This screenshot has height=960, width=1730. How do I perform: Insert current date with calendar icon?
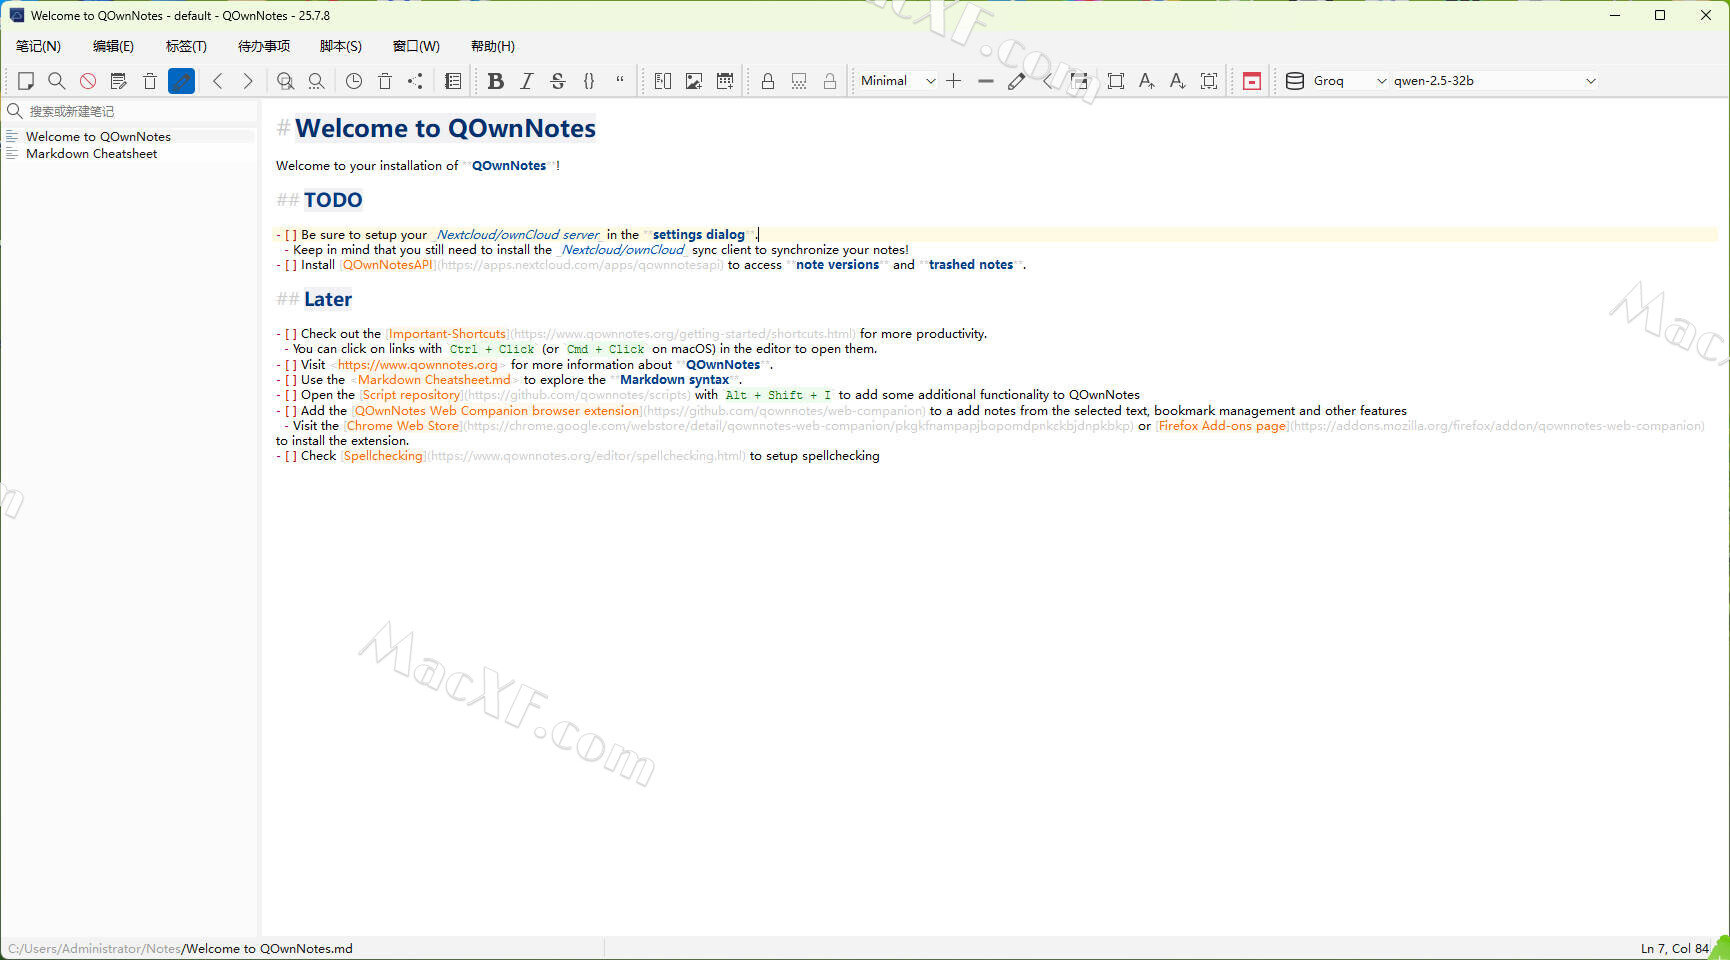click(725, 81)
